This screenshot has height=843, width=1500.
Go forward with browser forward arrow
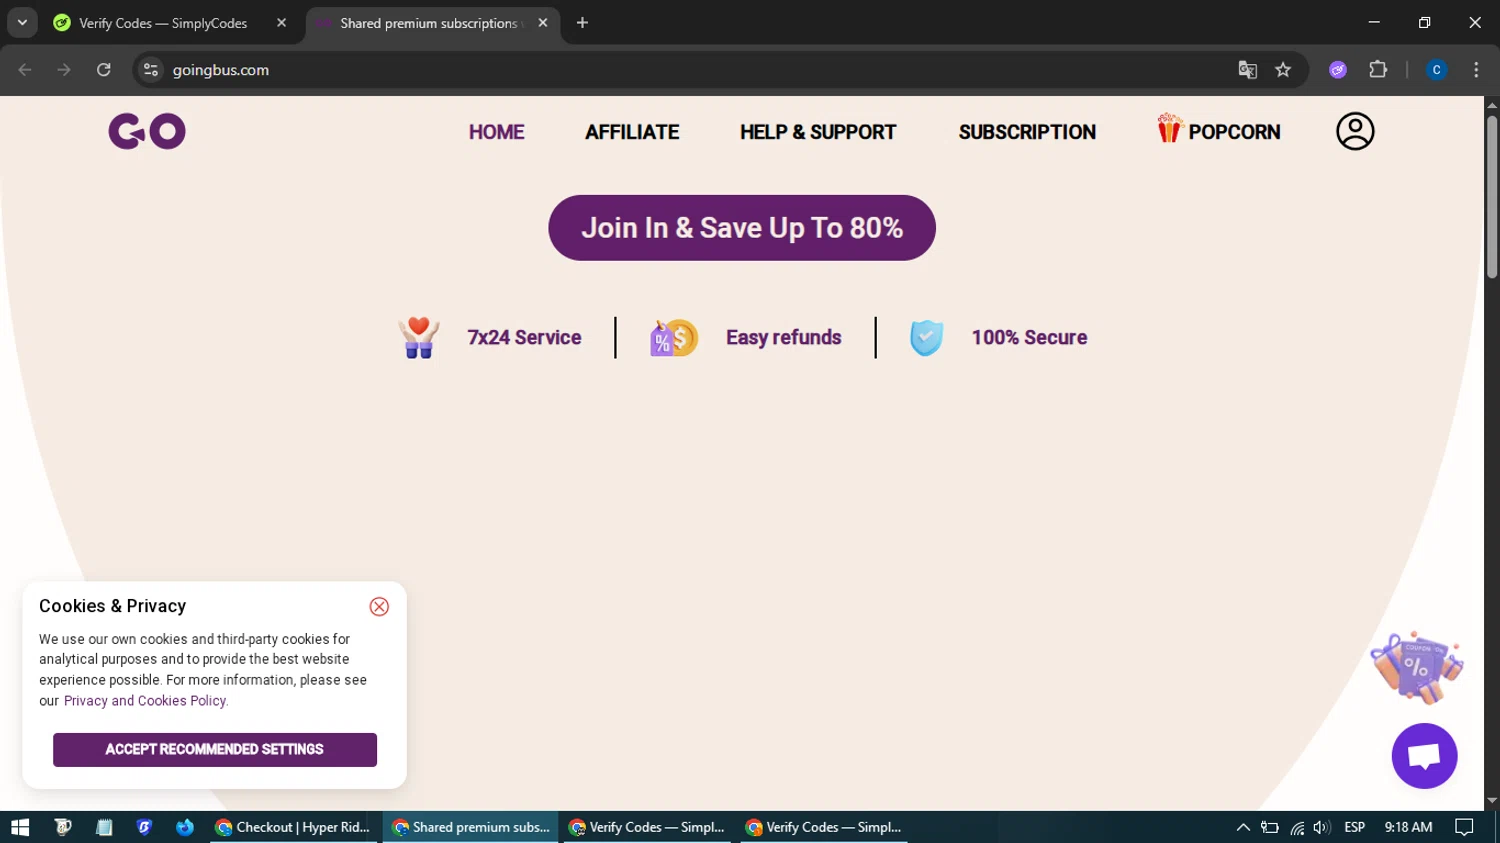[x=64, y=70]
